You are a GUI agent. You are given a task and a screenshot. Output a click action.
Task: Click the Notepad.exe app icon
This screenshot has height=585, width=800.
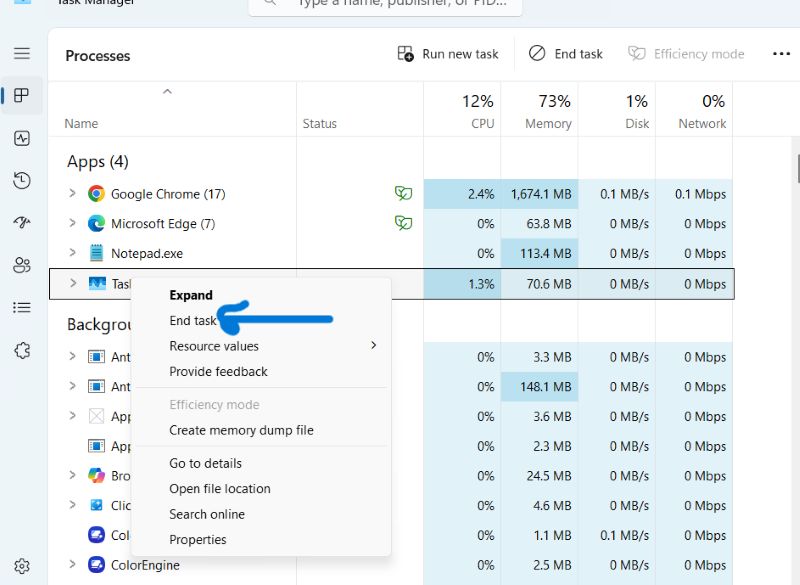pyautogui.click(x=96, y=253)
